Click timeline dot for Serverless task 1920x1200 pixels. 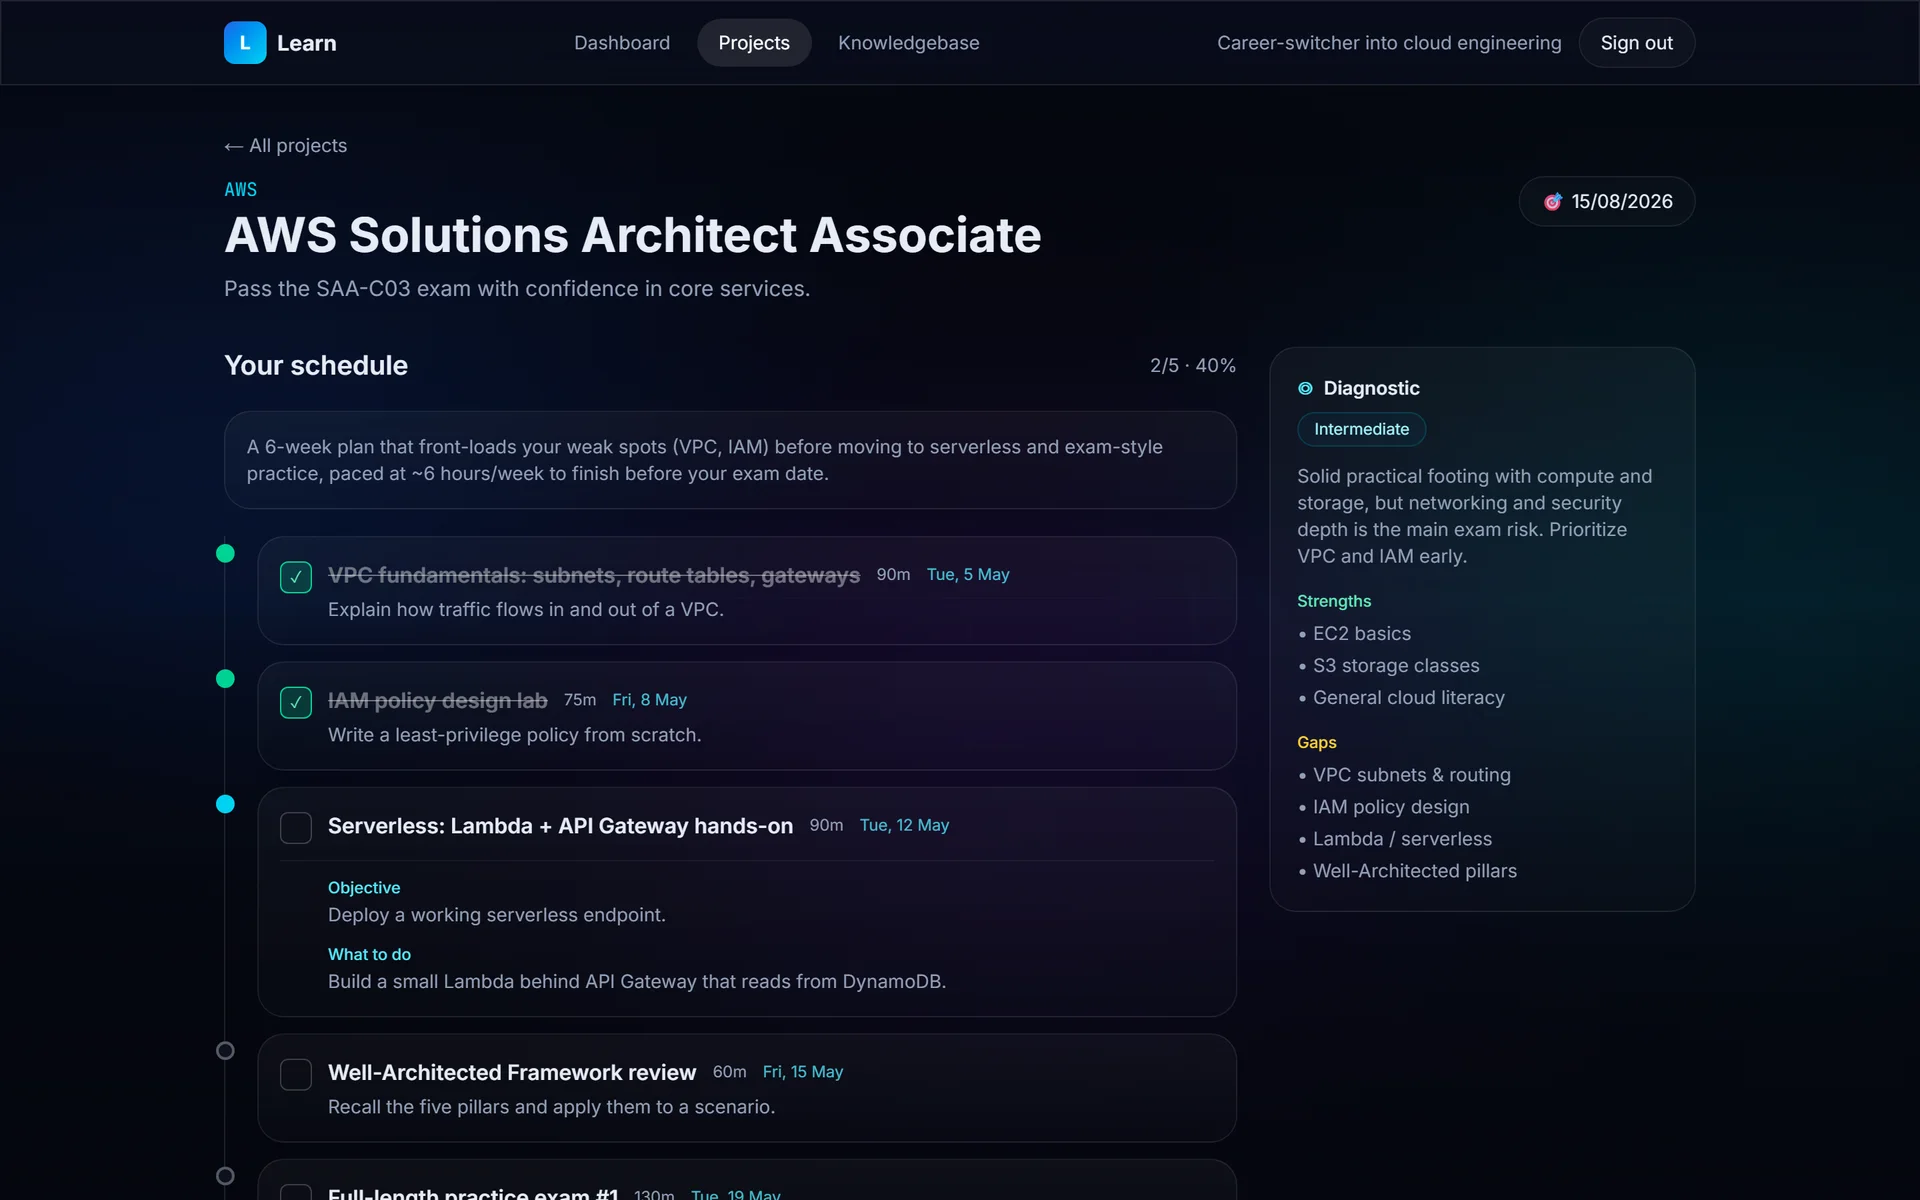tap(226, 805)
